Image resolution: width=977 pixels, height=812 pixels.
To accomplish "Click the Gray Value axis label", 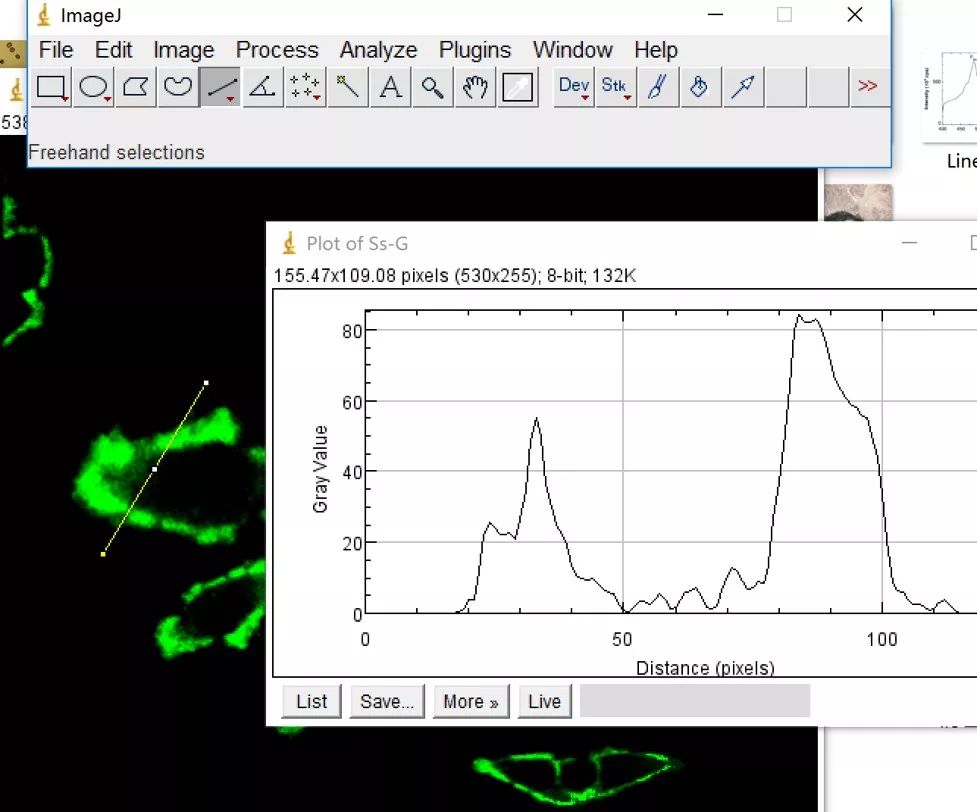I will click(x=320, y=469).
